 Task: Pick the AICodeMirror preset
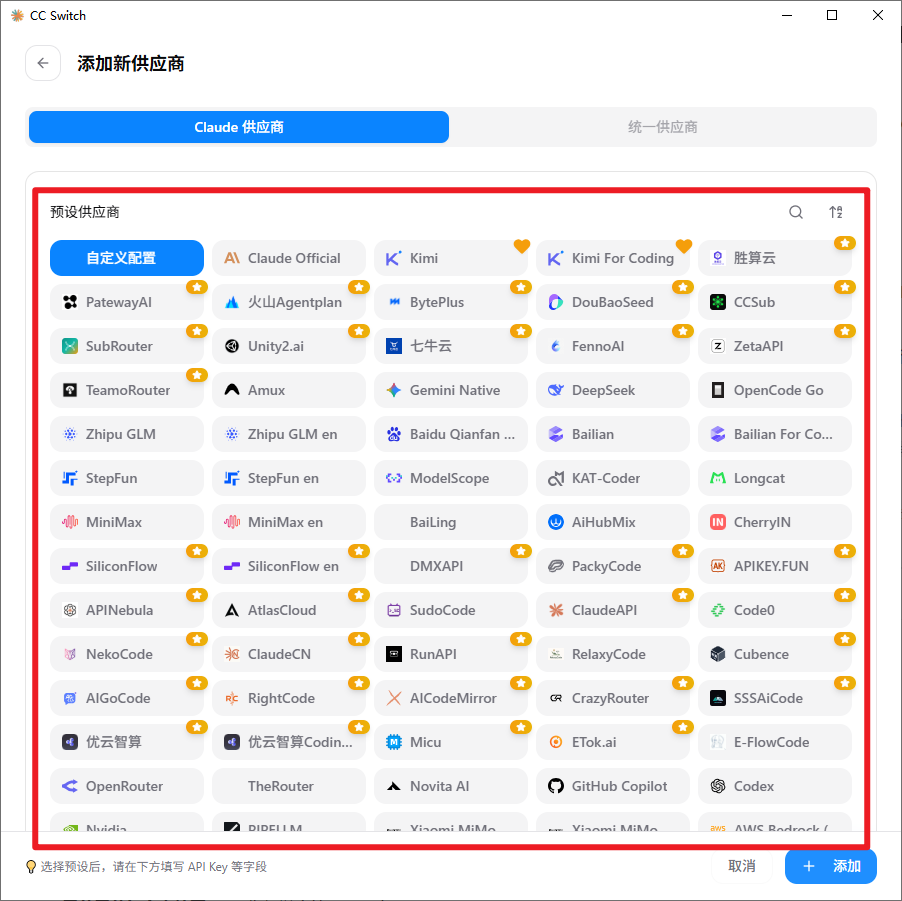click(x=451, y=698)
